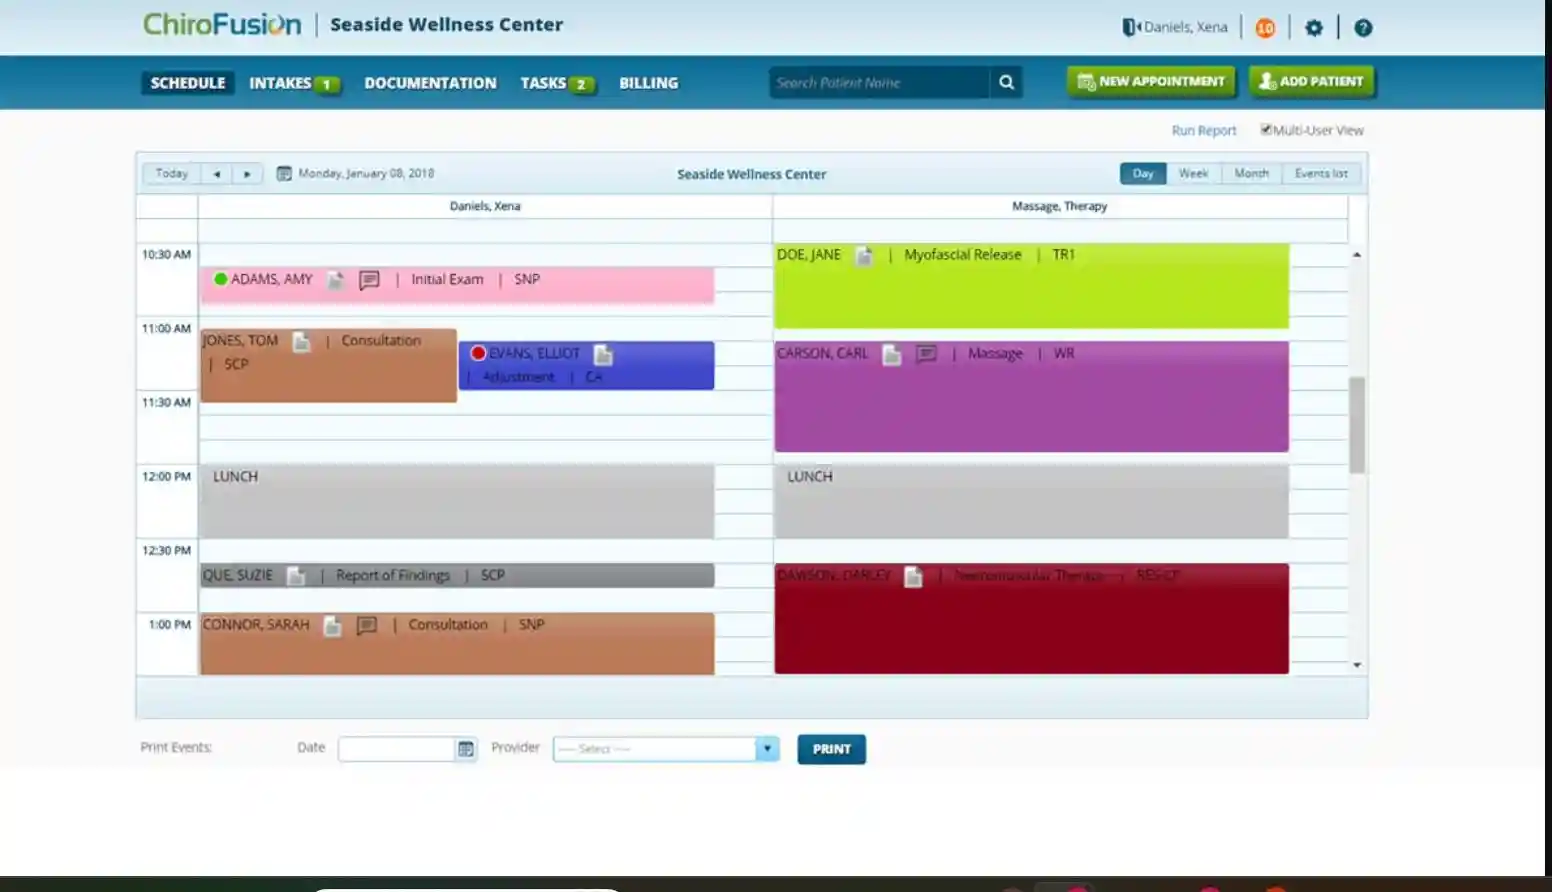Click the back arrow to view previous day
Screen dimensions: 1552x892
[x=216, y=172]
